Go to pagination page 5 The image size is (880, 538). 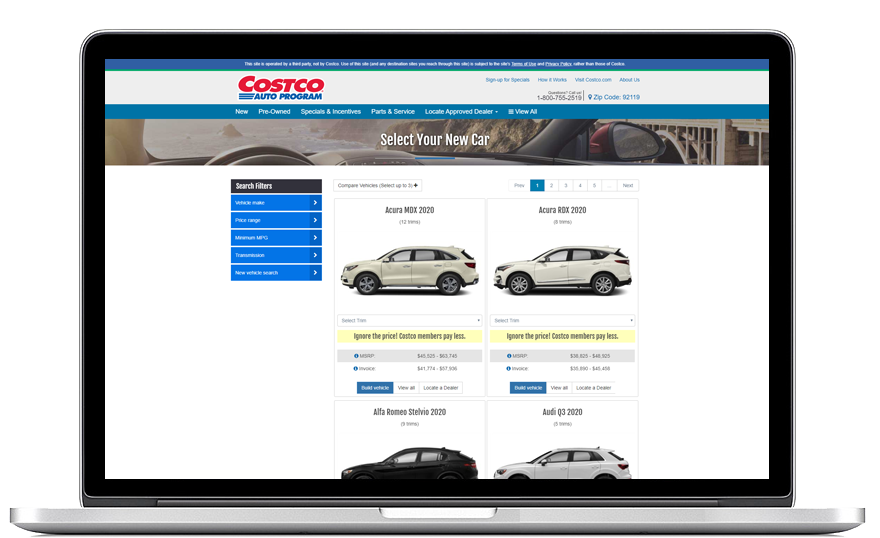tap(594, 185)
